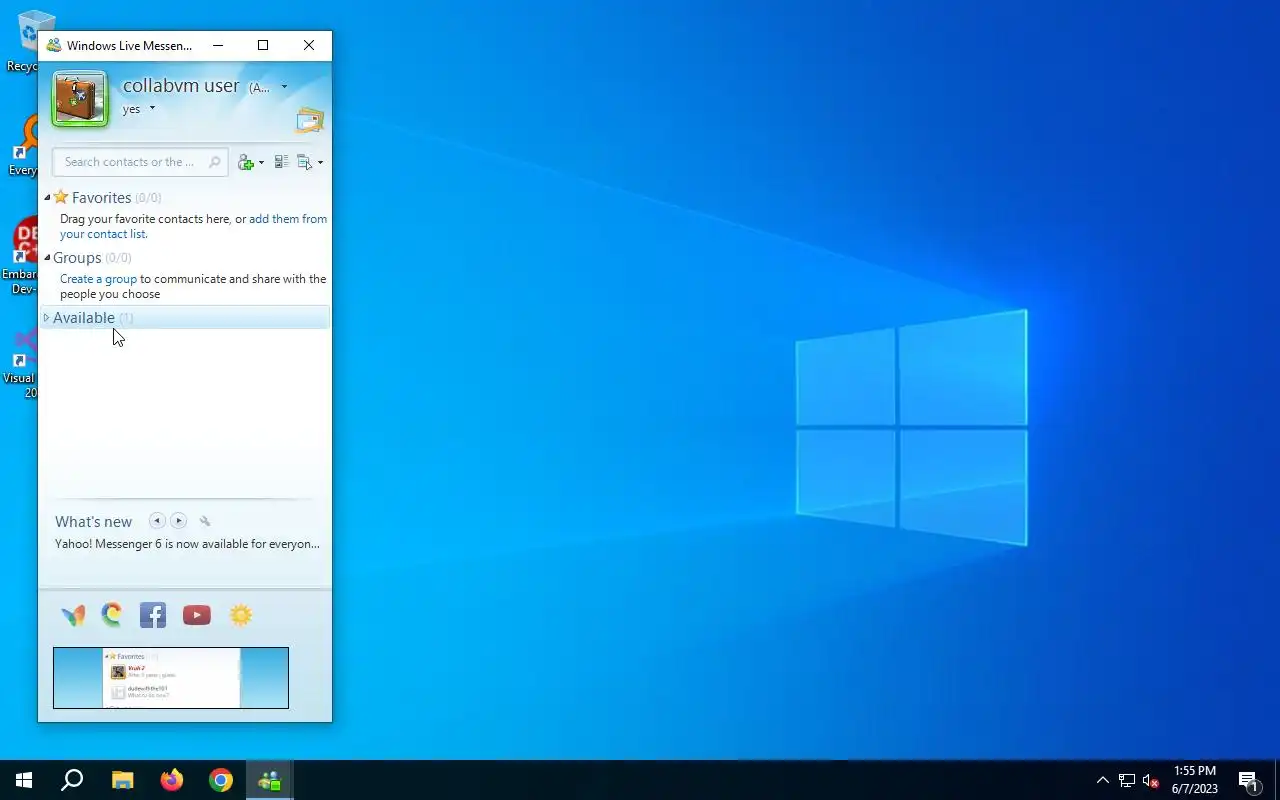Screen dimensions: 1280x800
Task: Open the personal message dropdown next to 'yes'
Action: [x=152, y=108]
